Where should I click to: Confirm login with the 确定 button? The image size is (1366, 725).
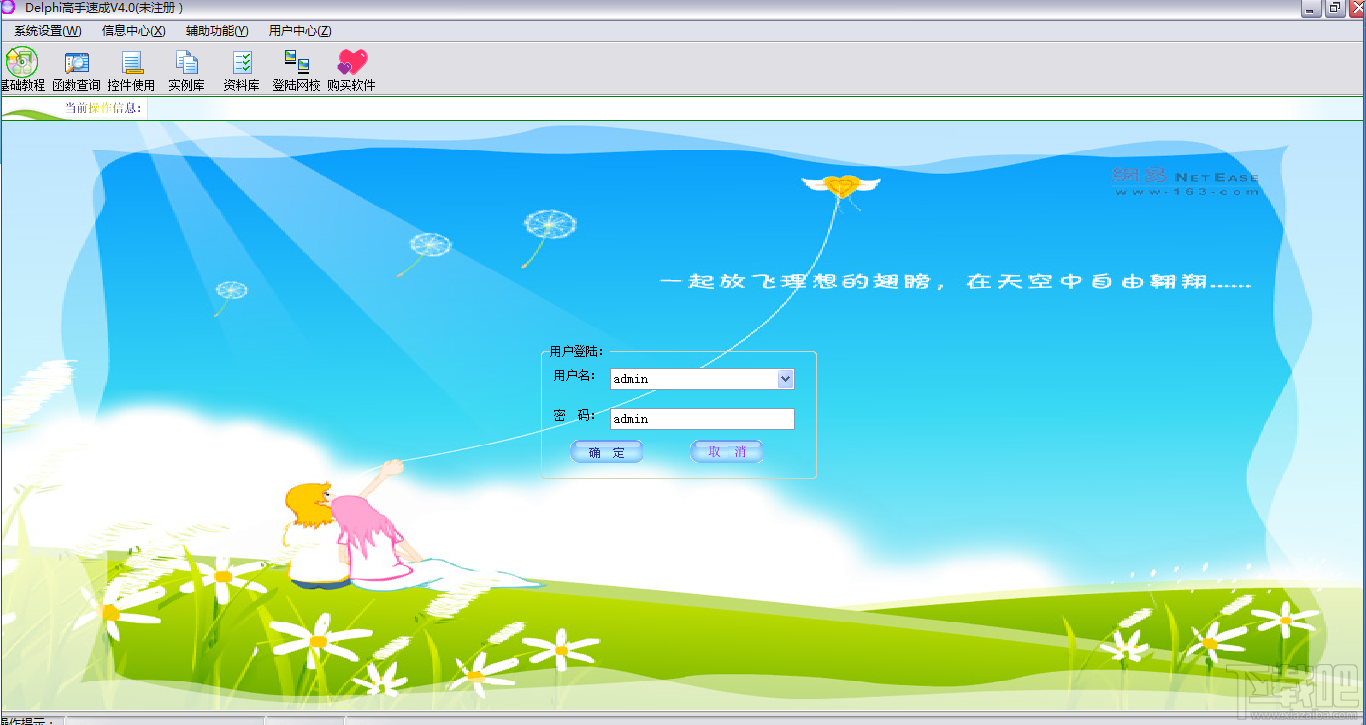607,452
